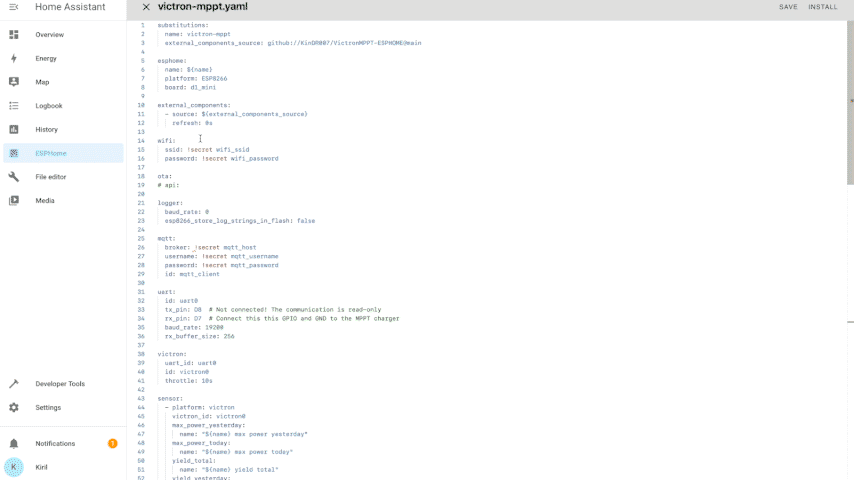Click the ESPHome icon in sidebar
854x480 pixels.
click(14, 153)
